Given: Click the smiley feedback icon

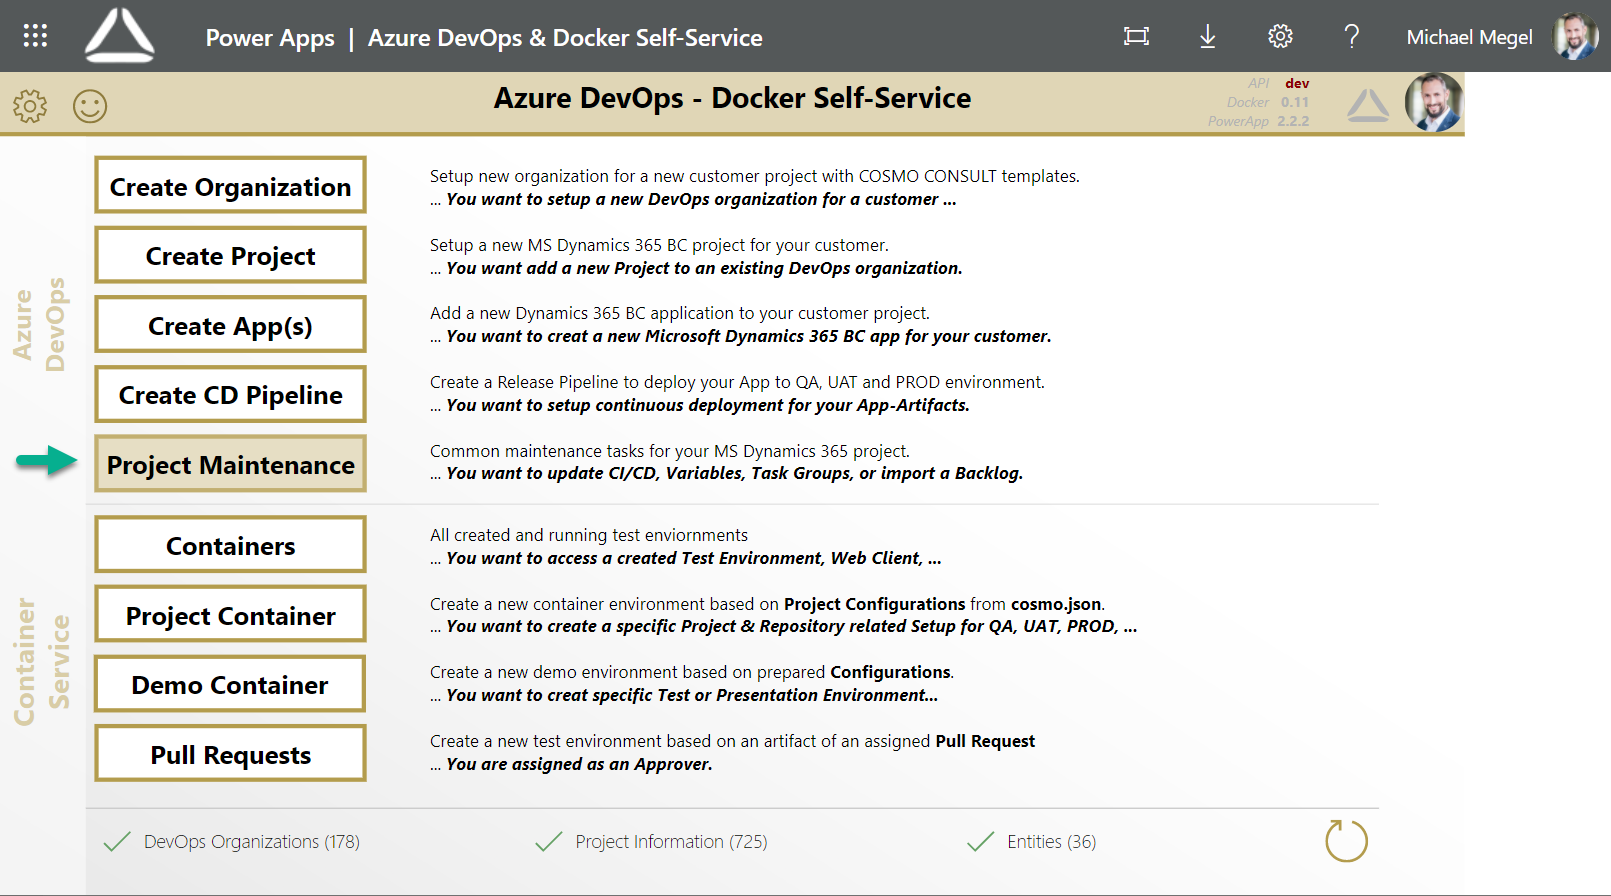Looking at the screenshot, I should click(90, 105).
